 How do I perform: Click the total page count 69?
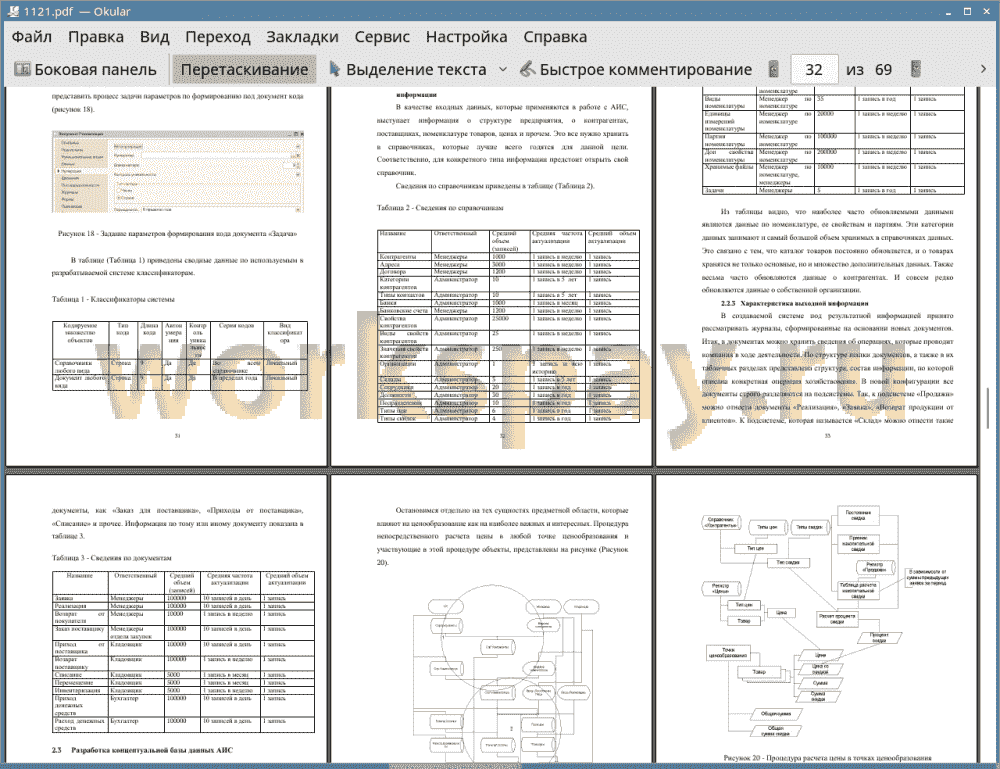coord(883,70)
